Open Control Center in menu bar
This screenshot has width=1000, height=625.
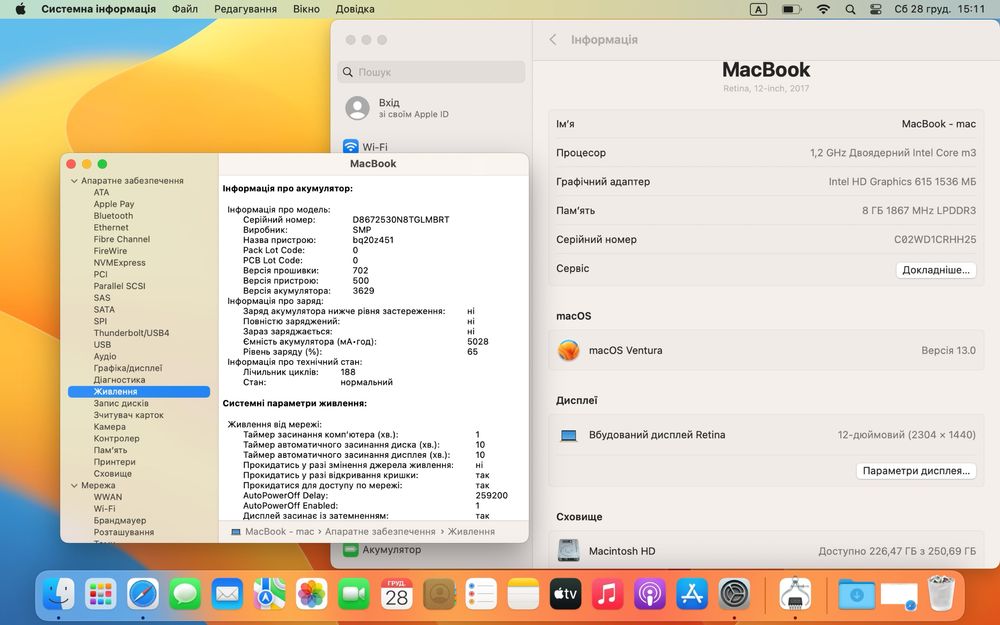point(876,9)
